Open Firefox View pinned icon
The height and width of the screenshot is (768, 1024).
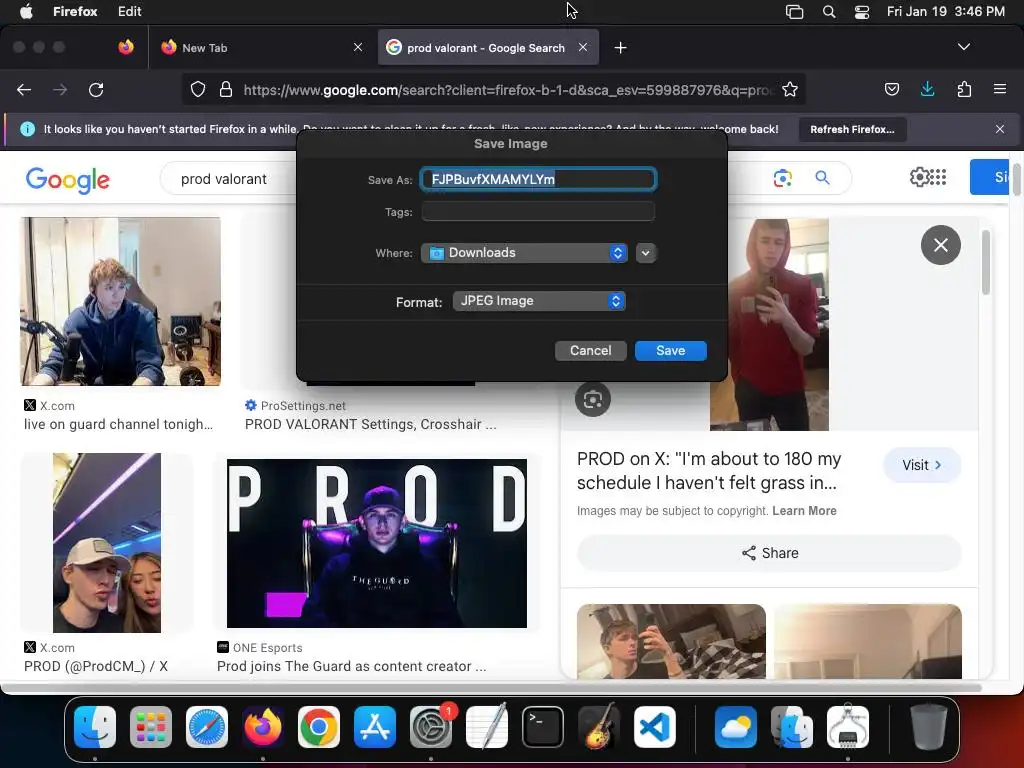tap(126, 47)
